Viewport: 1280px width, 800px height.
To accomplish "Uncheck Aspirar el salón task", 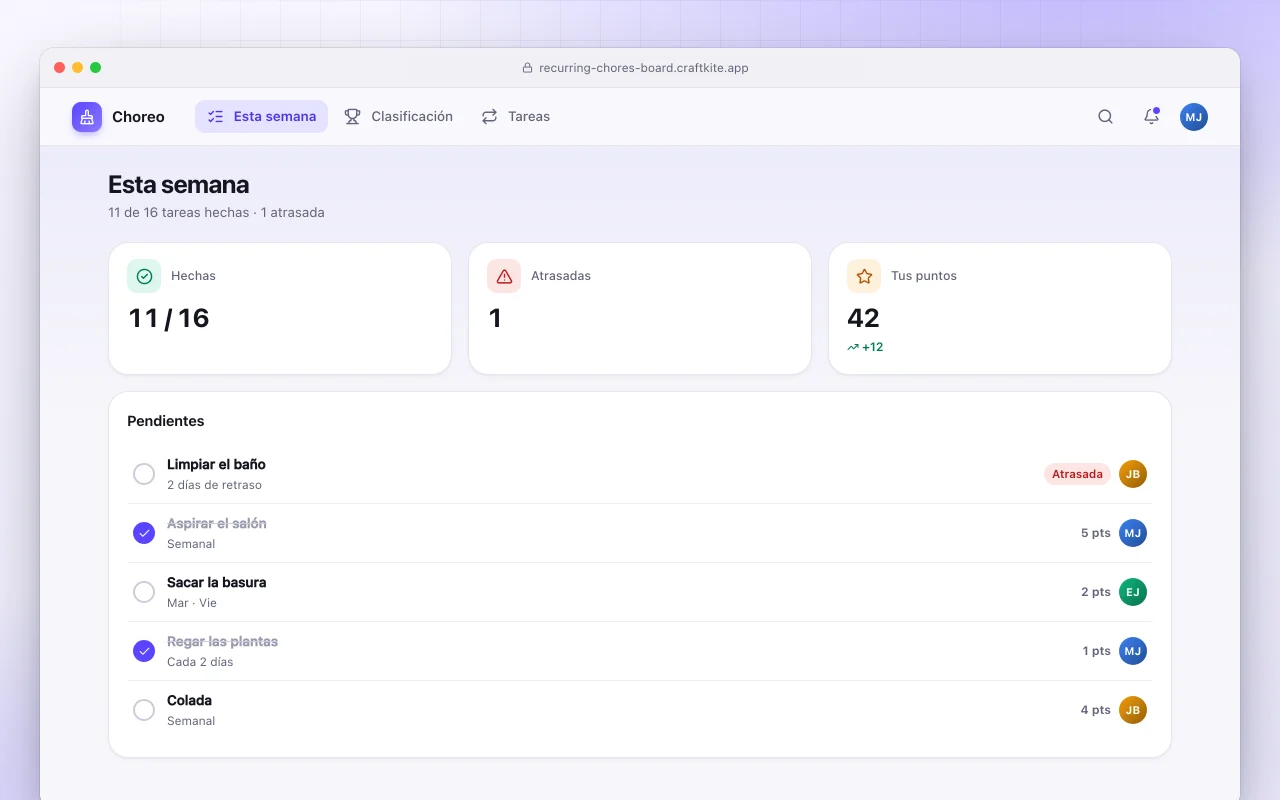I will click(144, 533).
